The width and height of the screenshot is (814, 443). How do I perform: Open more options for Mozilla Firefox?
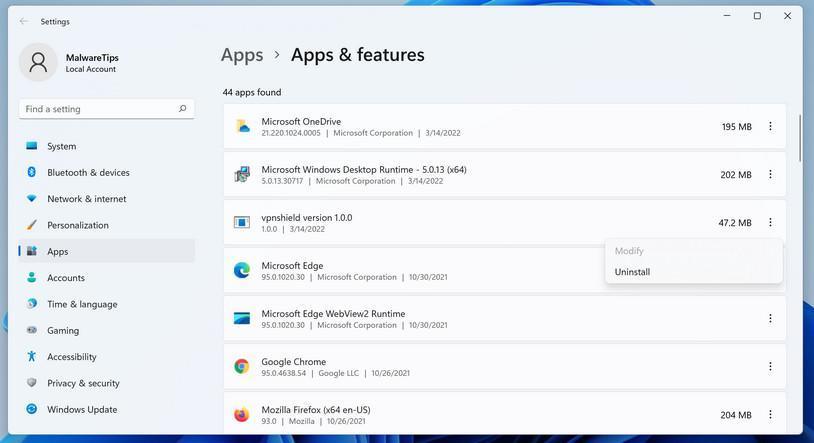pyautogui.click(x=770, y=414)
